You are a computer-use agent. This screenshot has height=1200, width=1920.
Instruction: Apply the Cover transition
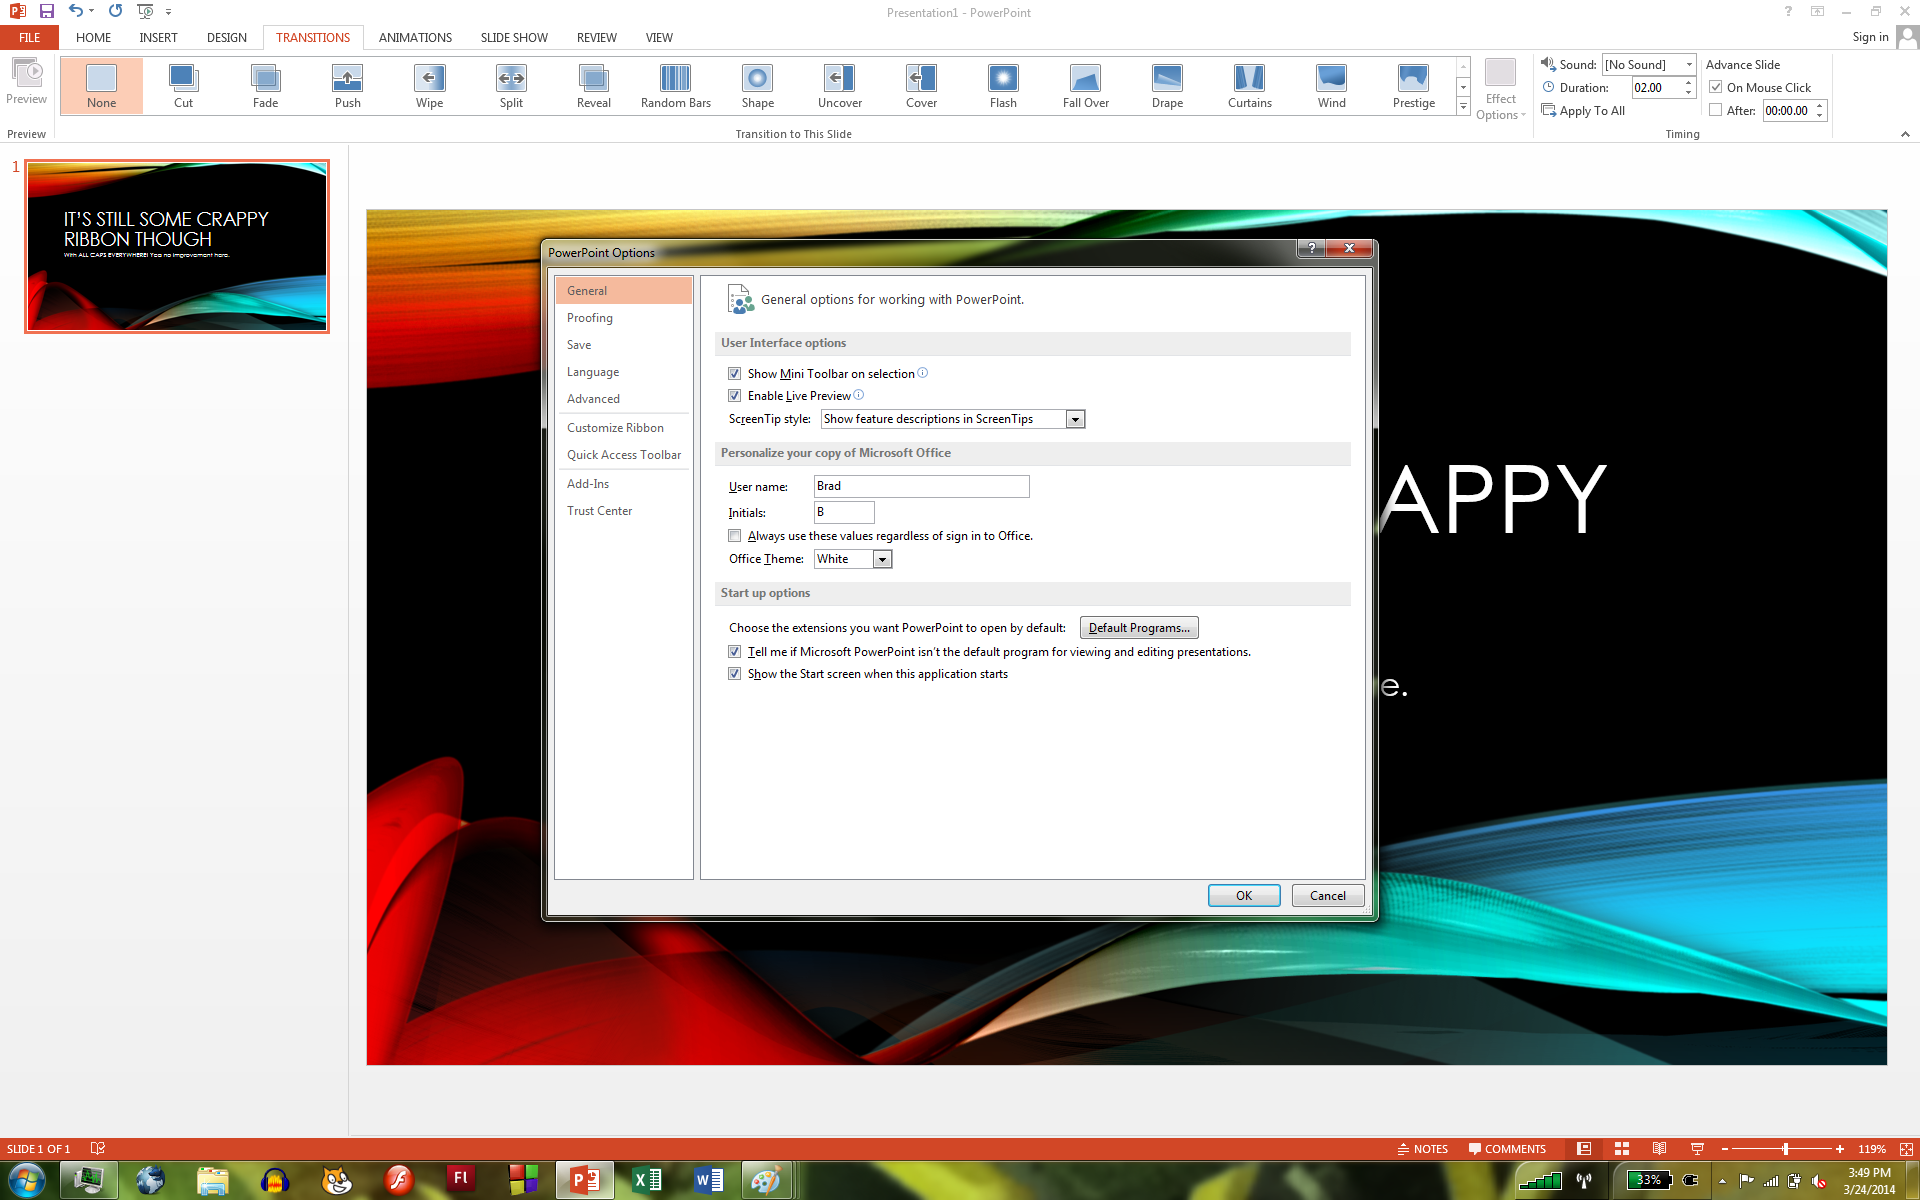coord(921,85)
